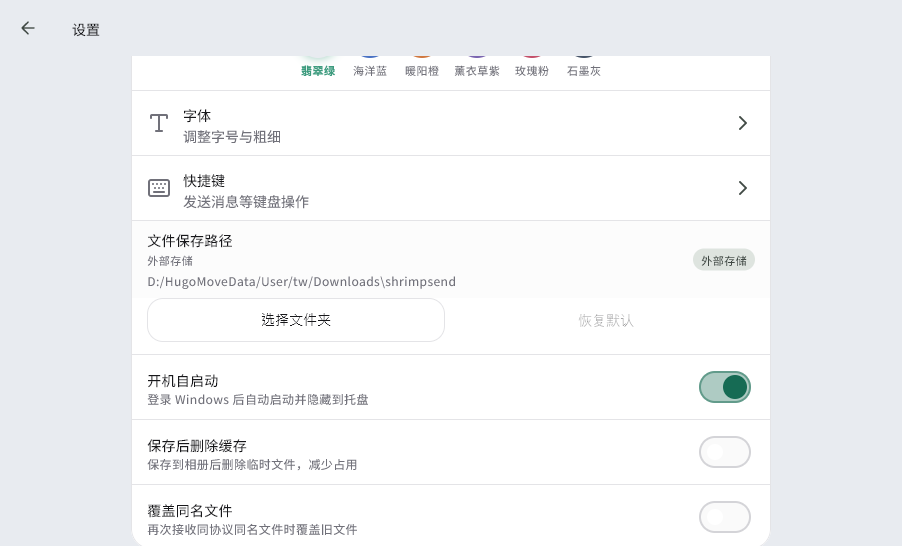The height and width of the screenshot is (546, 902).
Task: Click the 发送消息等键盘操作 subtitle
Action: tap(246, 202)
